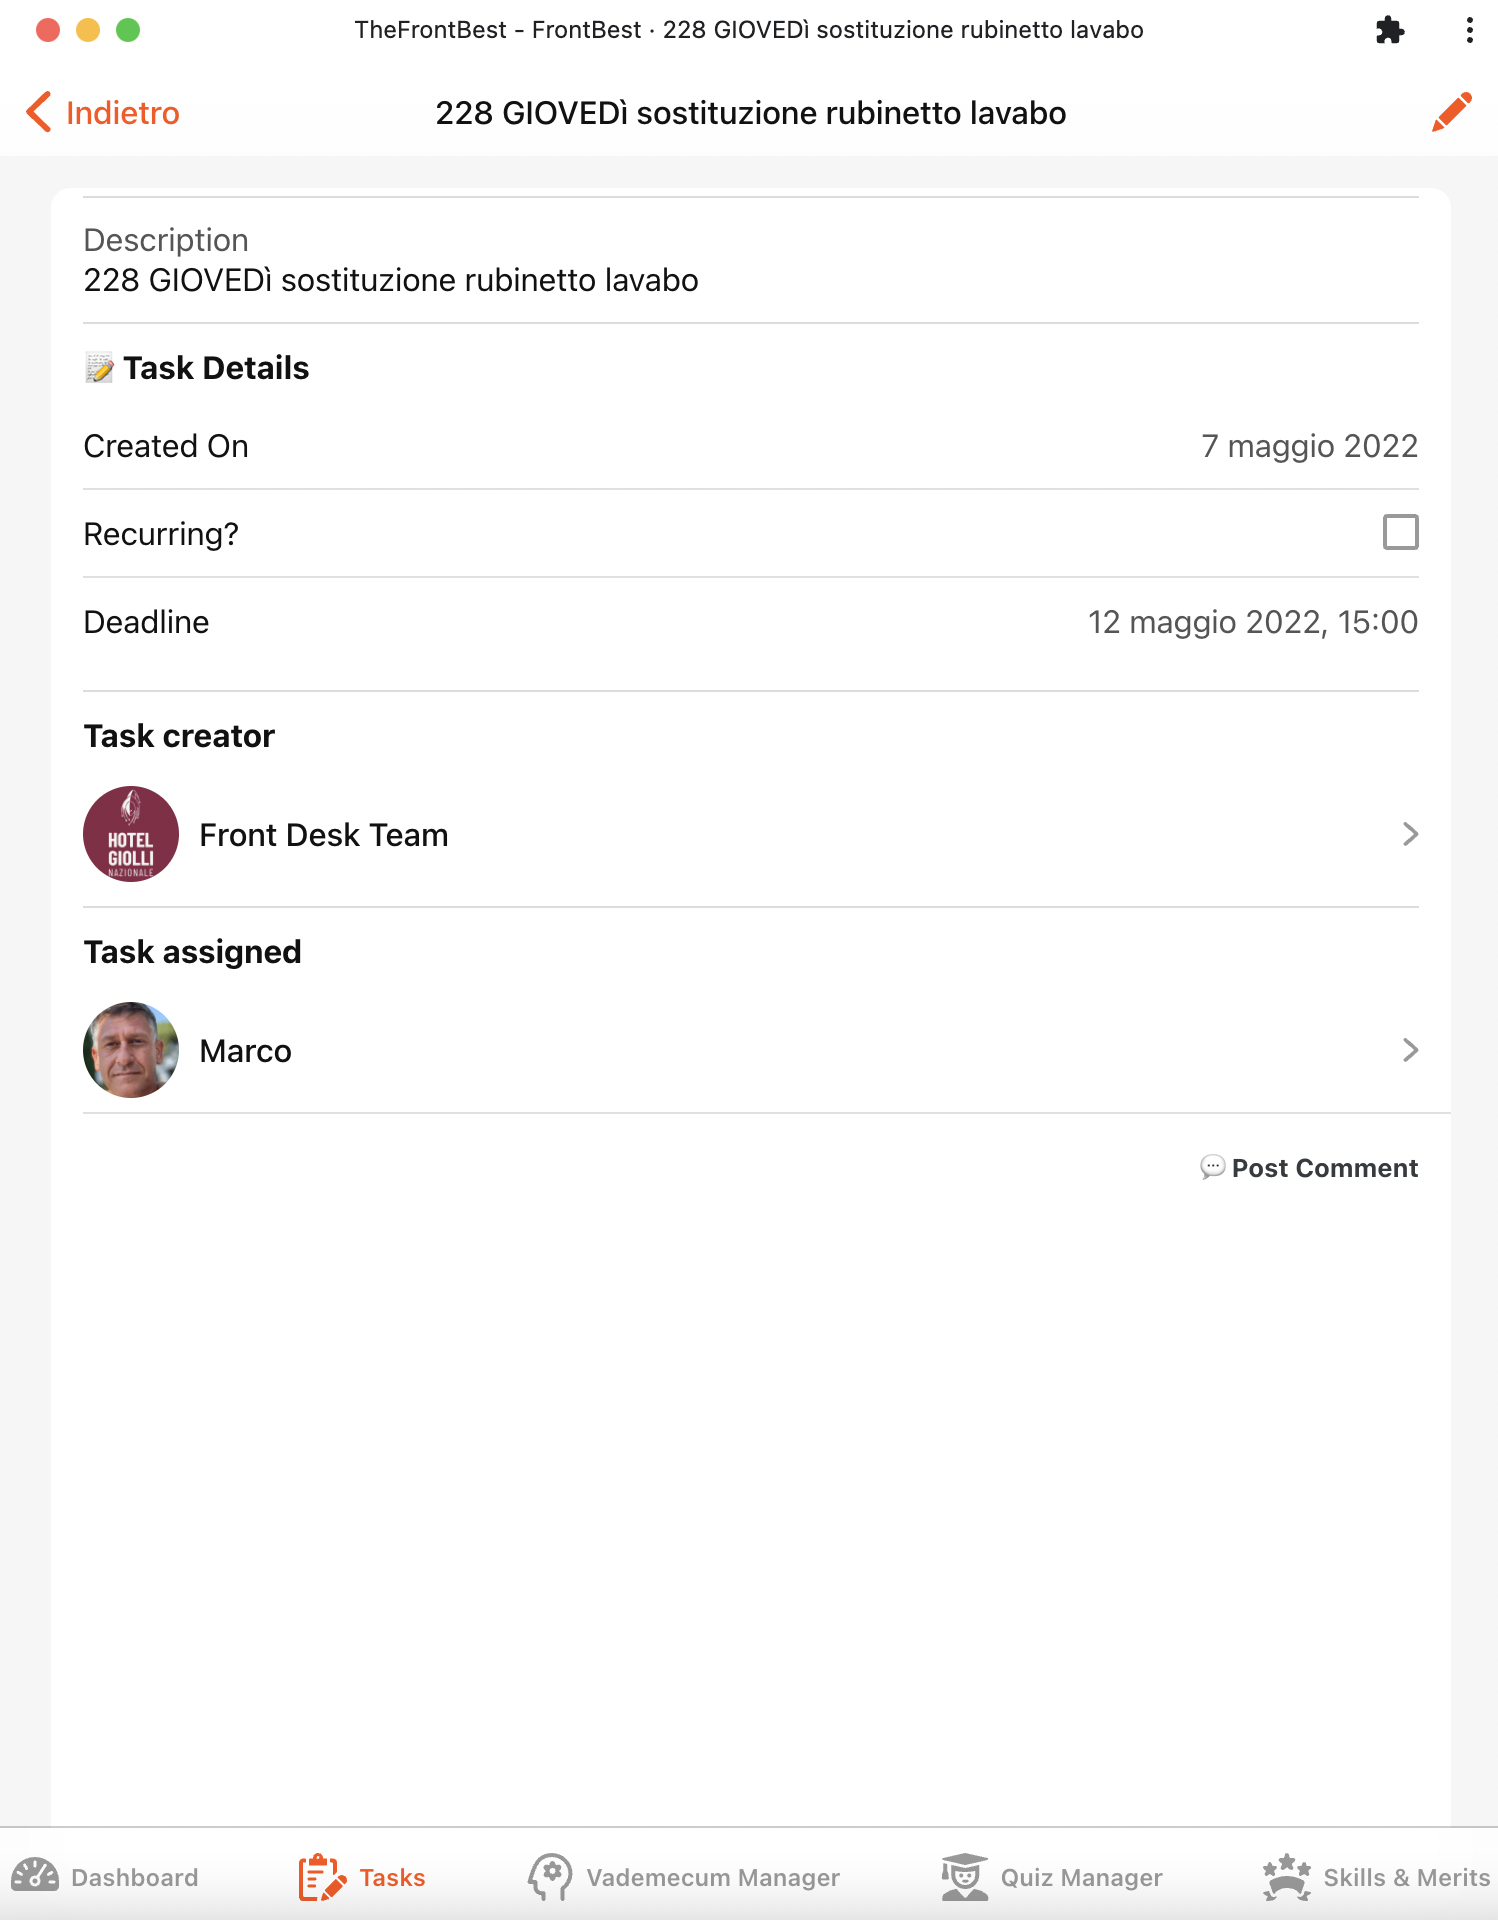Click the Vademecum Manager head icon
Image resolution: width=1498 pixels, height=1920 pixels.
550,1876
